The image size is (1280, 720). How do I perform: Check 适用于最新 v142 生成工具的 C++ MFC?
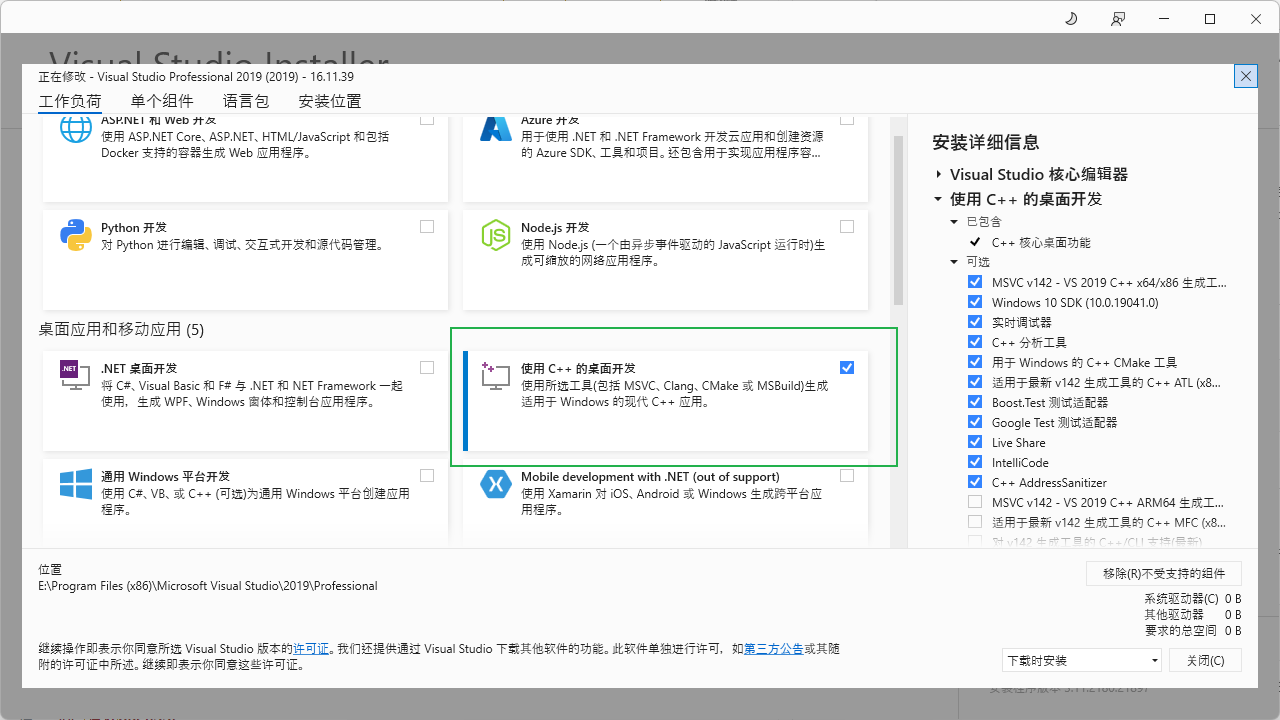pos(975,522)
